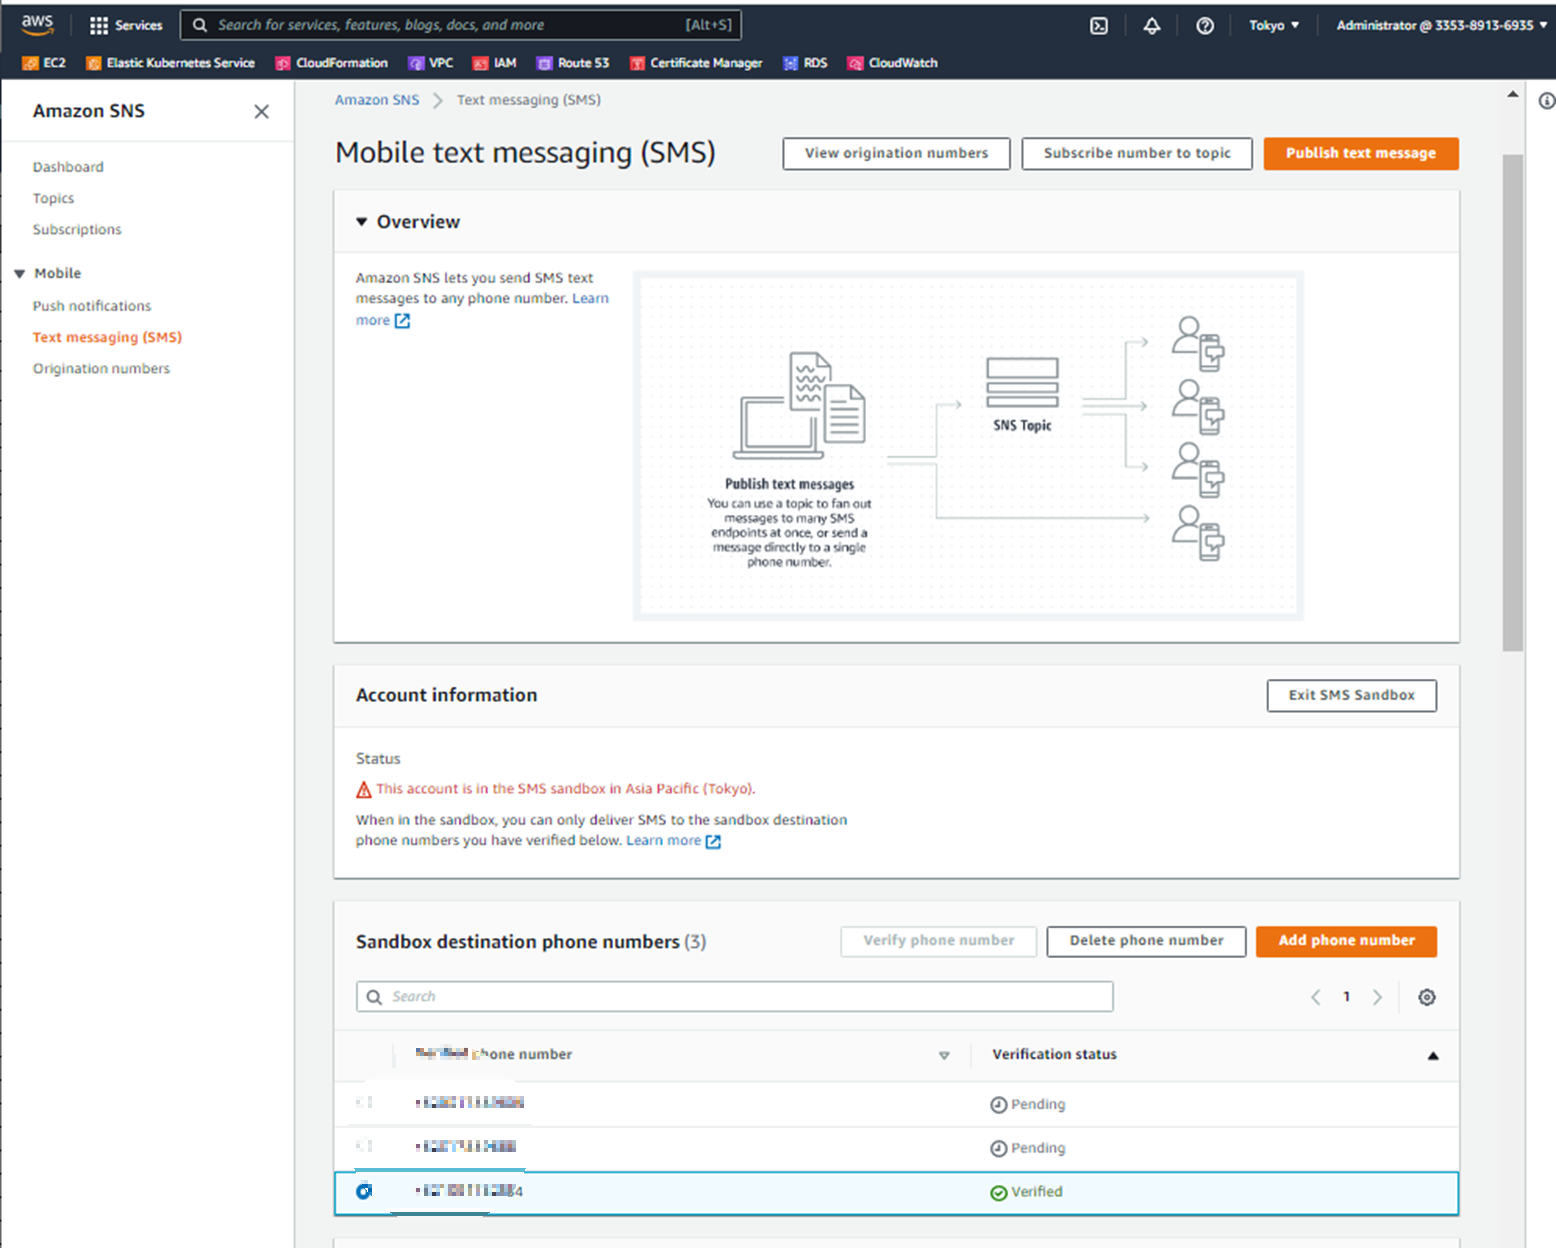Sort by Verification status column
This screenshot has width=1556, height=1248.
(1433, 1056)
